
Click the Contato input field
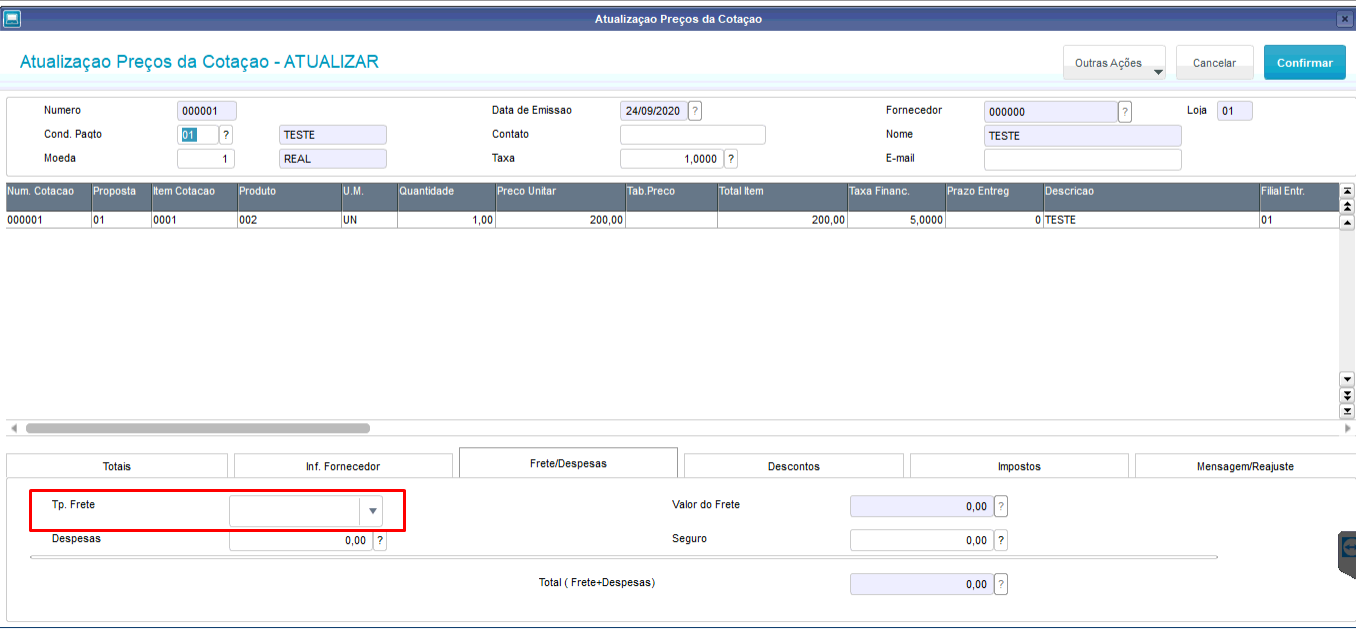(693, 135)
